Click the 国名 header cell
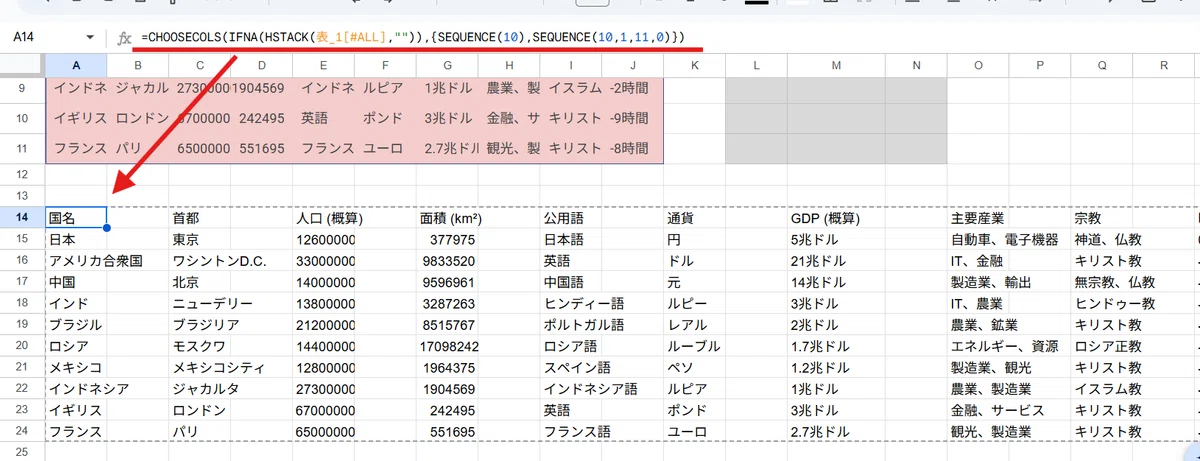1200x461 pixels. coord(75,217)
